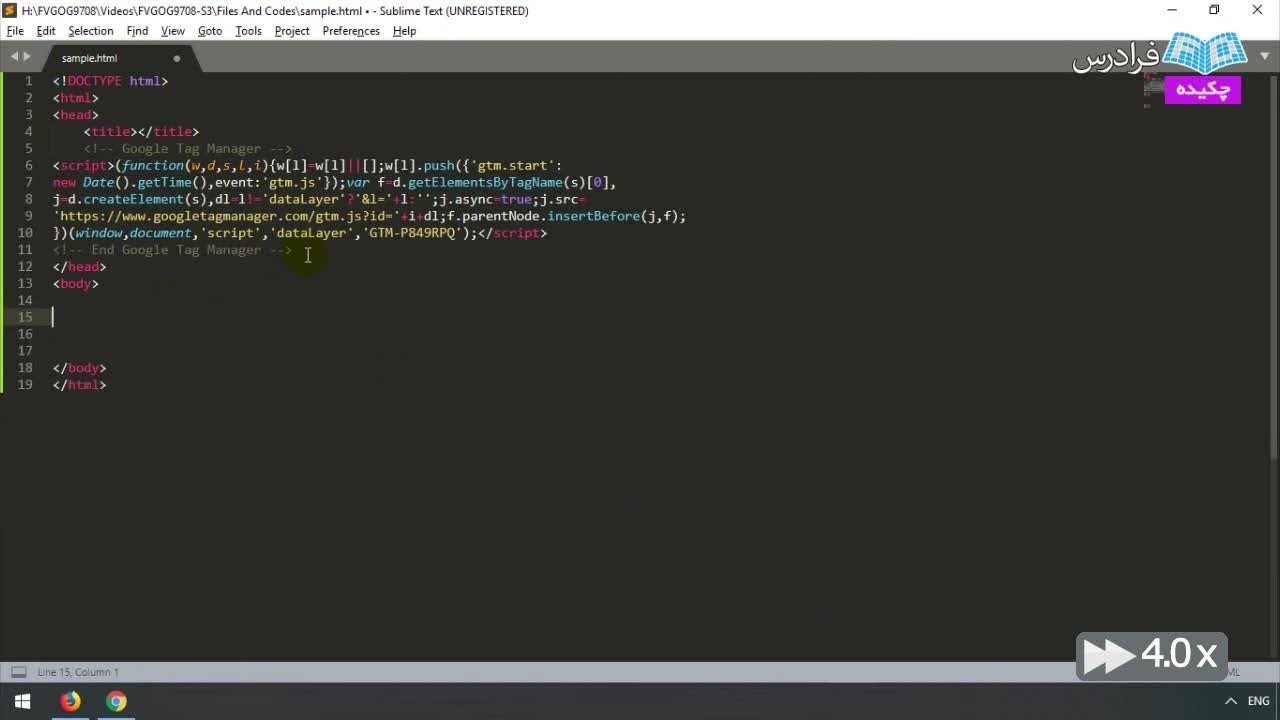Screen dimensions: 1280x720
Task: Click the Firefox icon in the taskbar
Action: (70, 701)
